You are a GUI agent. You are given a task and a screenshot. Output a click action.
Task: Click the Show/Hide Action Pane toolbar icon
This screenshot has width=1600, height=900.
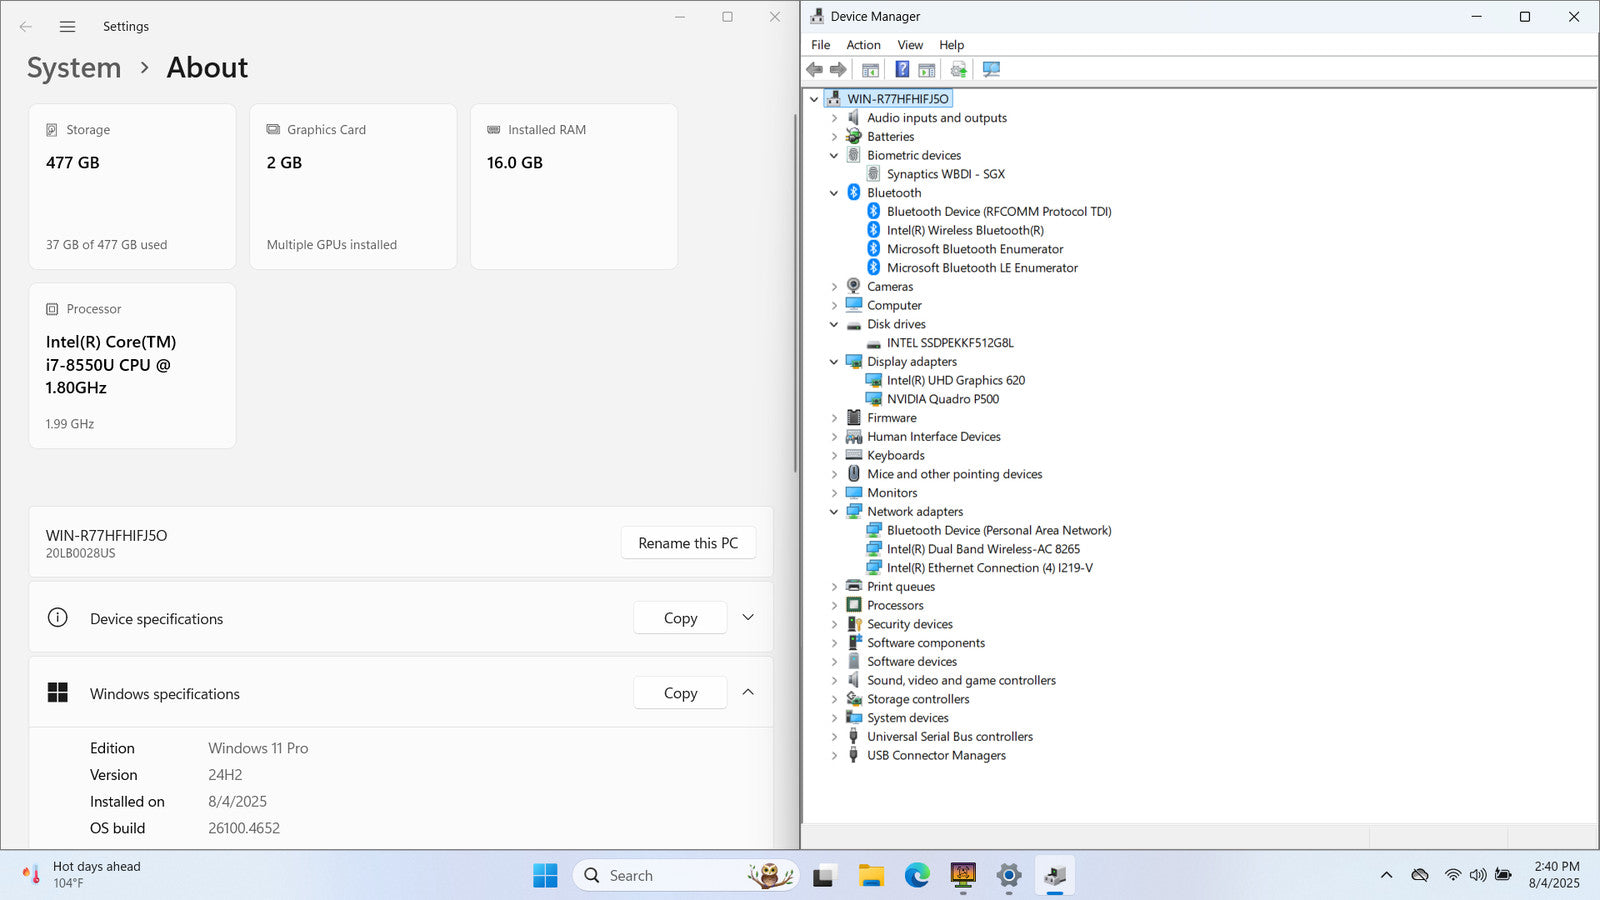[x=927, y=70]
